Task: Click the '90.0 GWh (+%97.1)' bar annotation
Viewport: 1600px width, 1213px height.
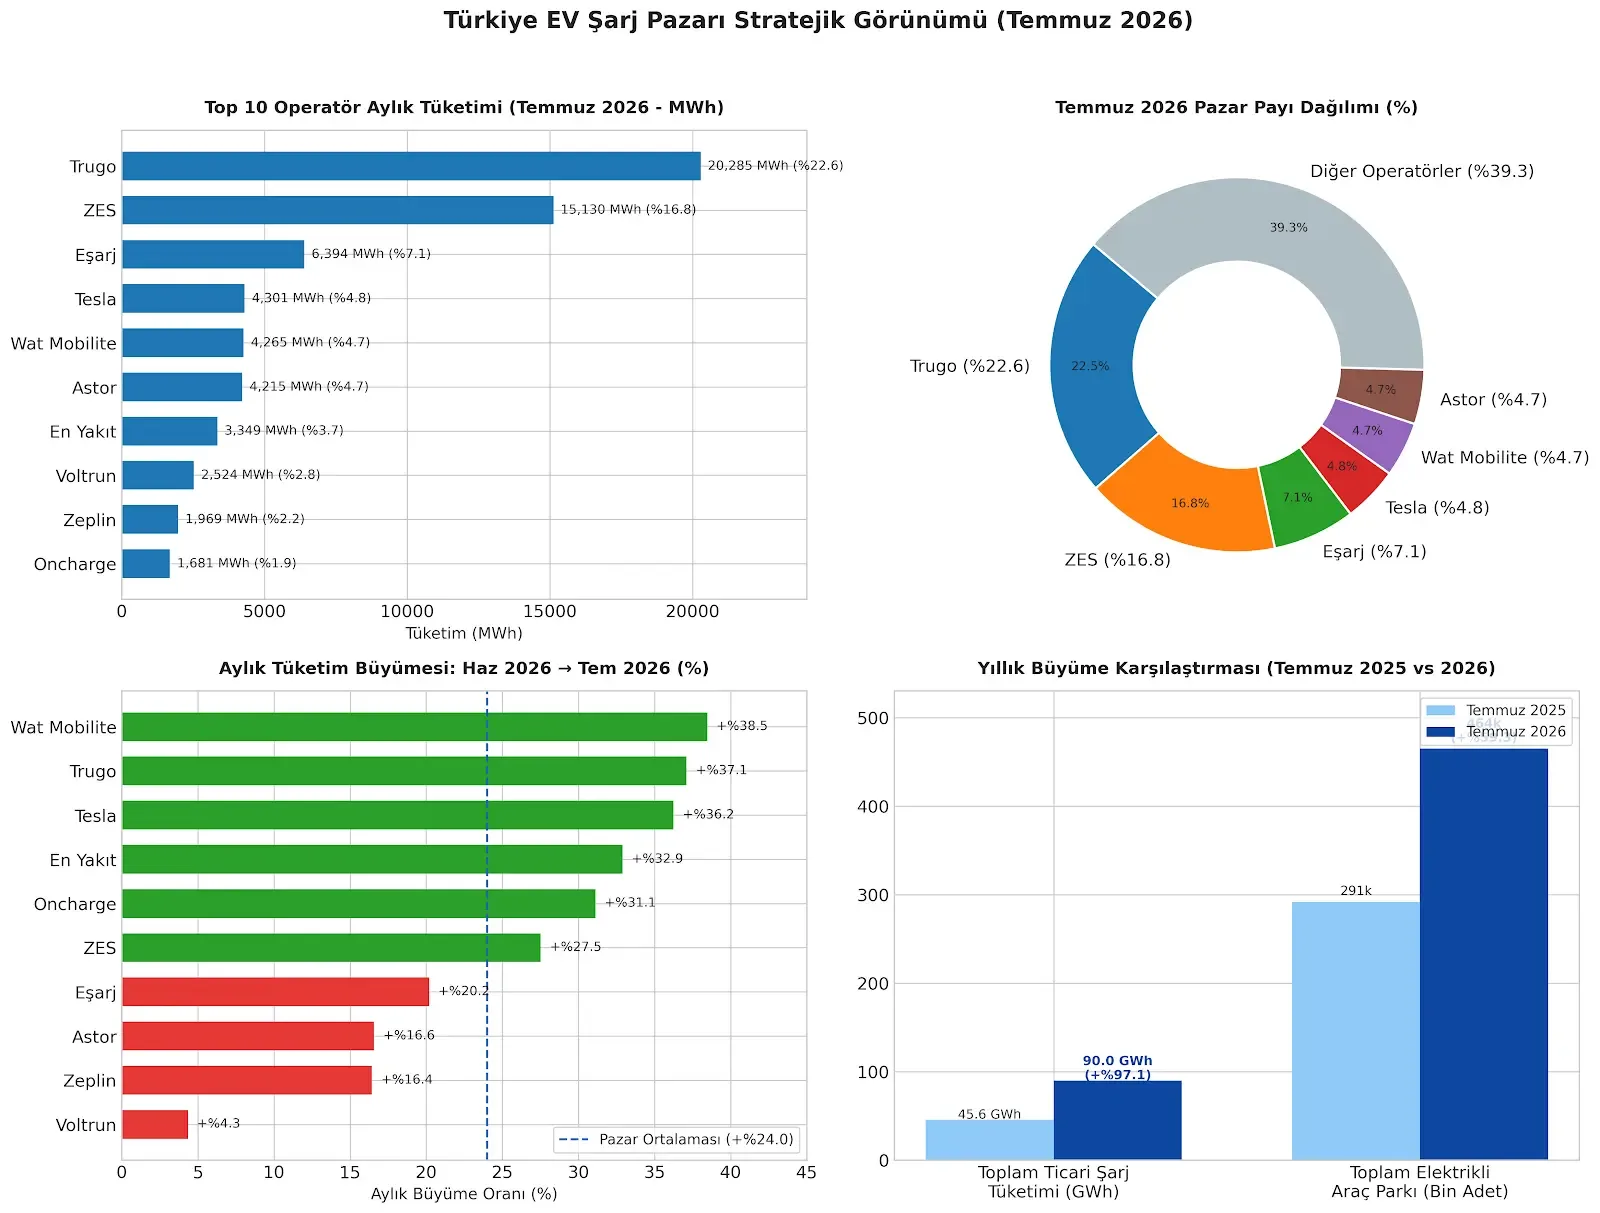Action: click(1117, 1068)
